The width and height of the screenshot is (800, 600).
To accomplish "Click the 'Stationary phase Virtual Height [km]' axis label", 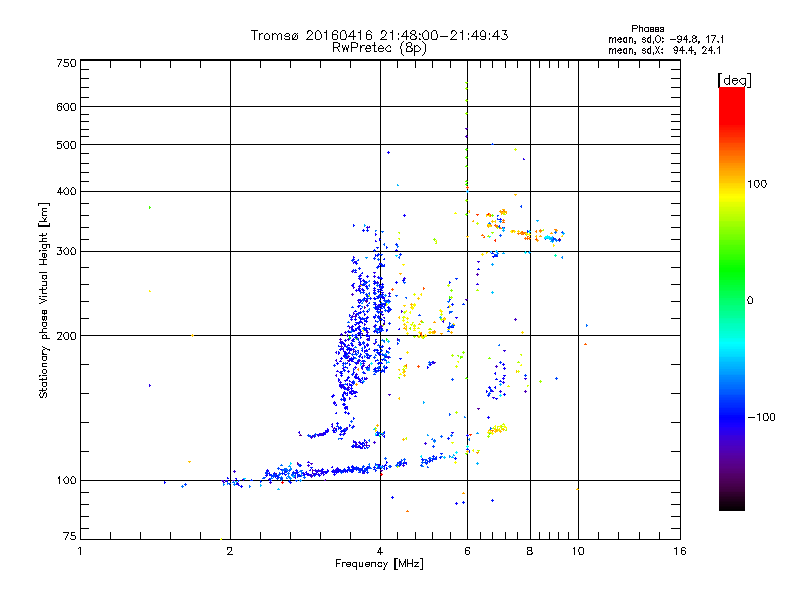I will (44, 300).
